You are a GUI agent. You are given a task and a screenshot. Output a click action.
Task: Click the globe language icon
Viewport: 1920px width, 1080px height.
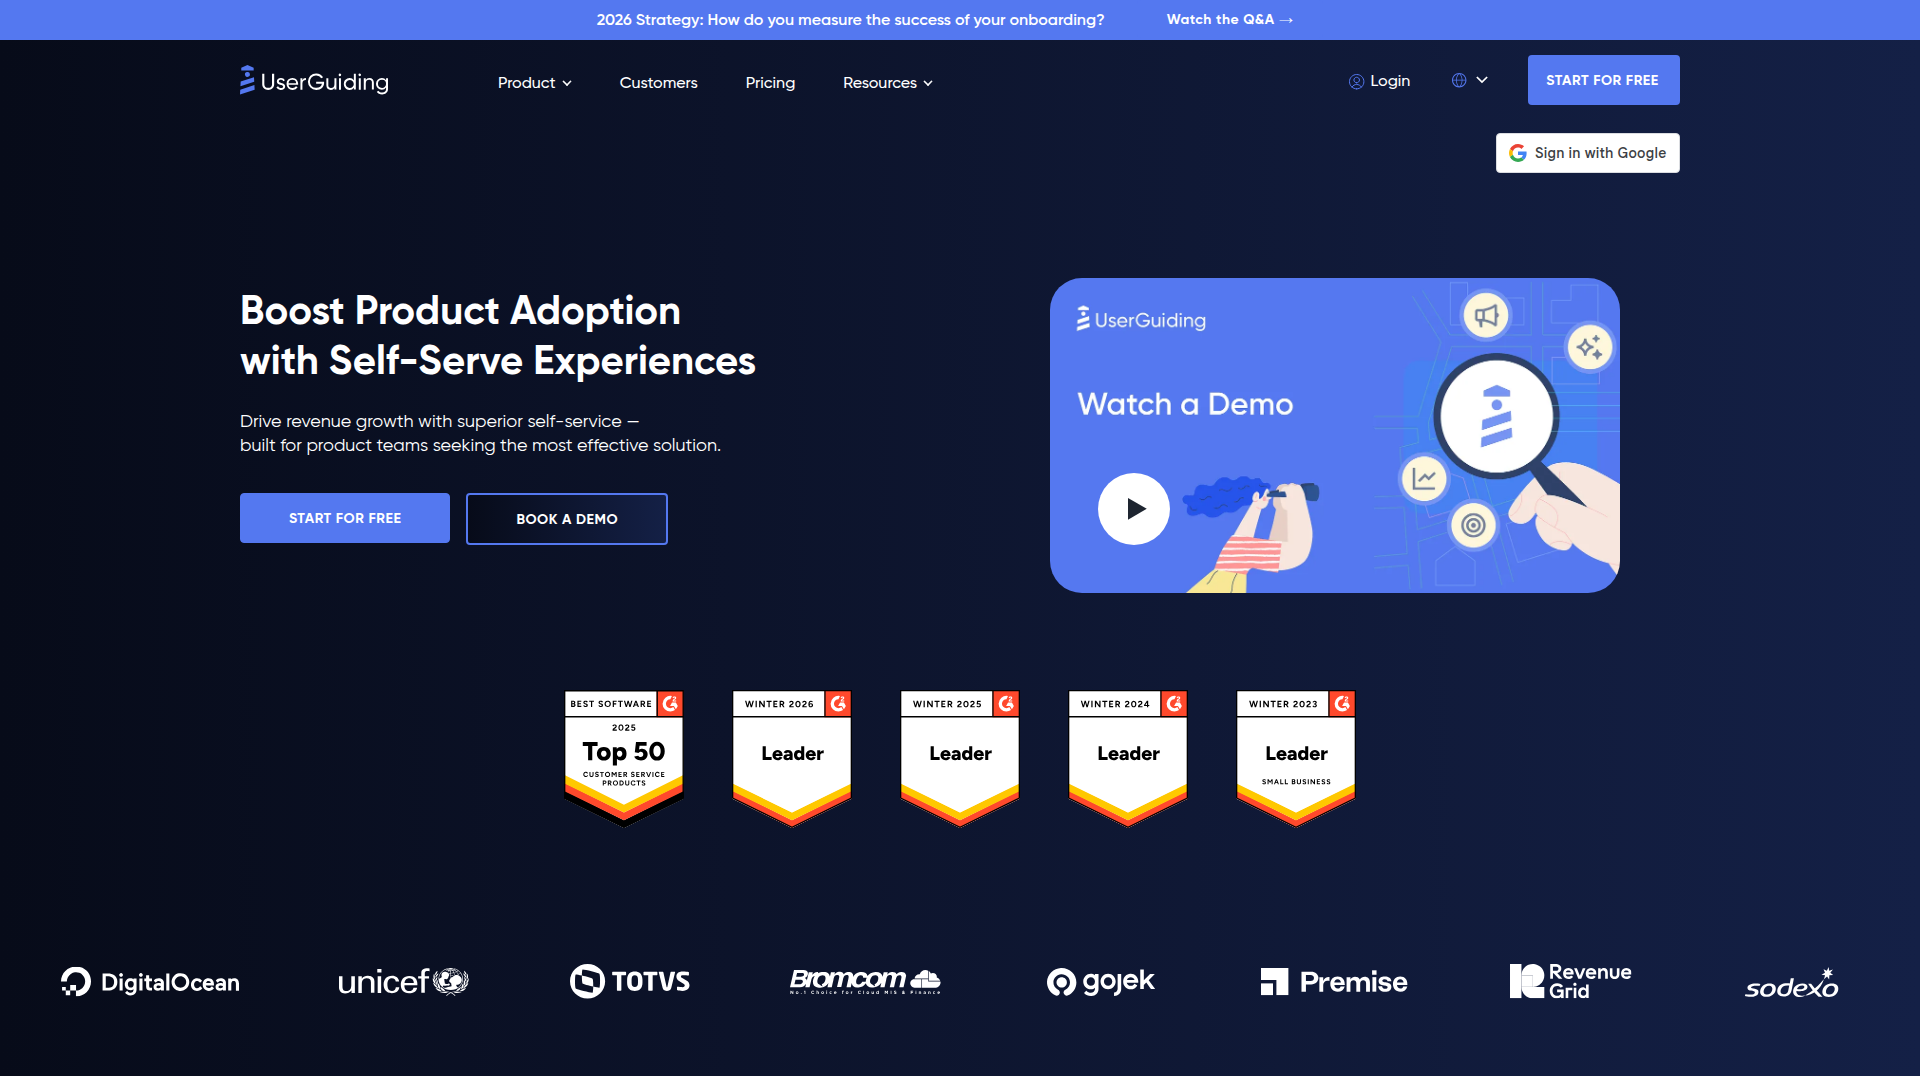tap(1459, 81)
